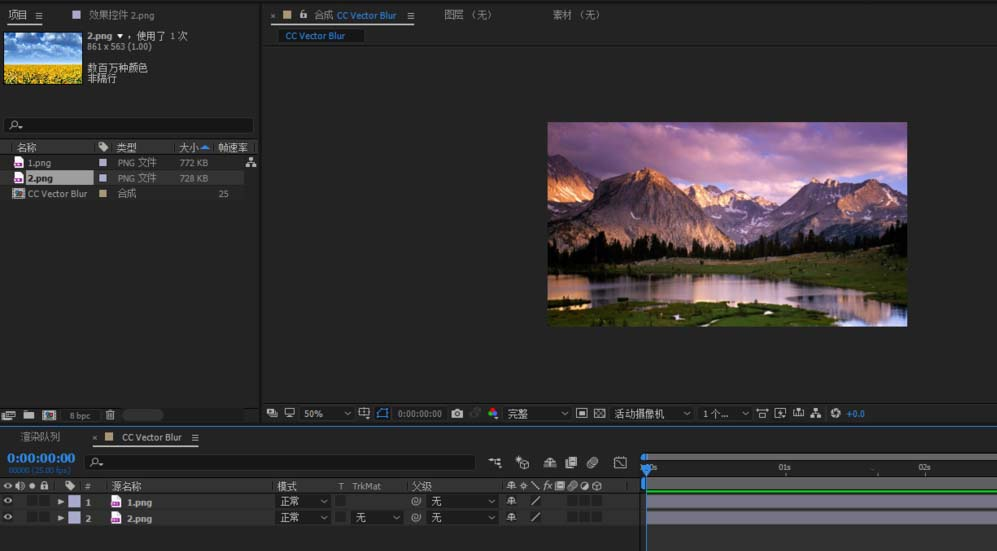This screenshot has height=551, width=997.
Task: Click the label color swatch of layer 1
Action: [x=74, y=501]
